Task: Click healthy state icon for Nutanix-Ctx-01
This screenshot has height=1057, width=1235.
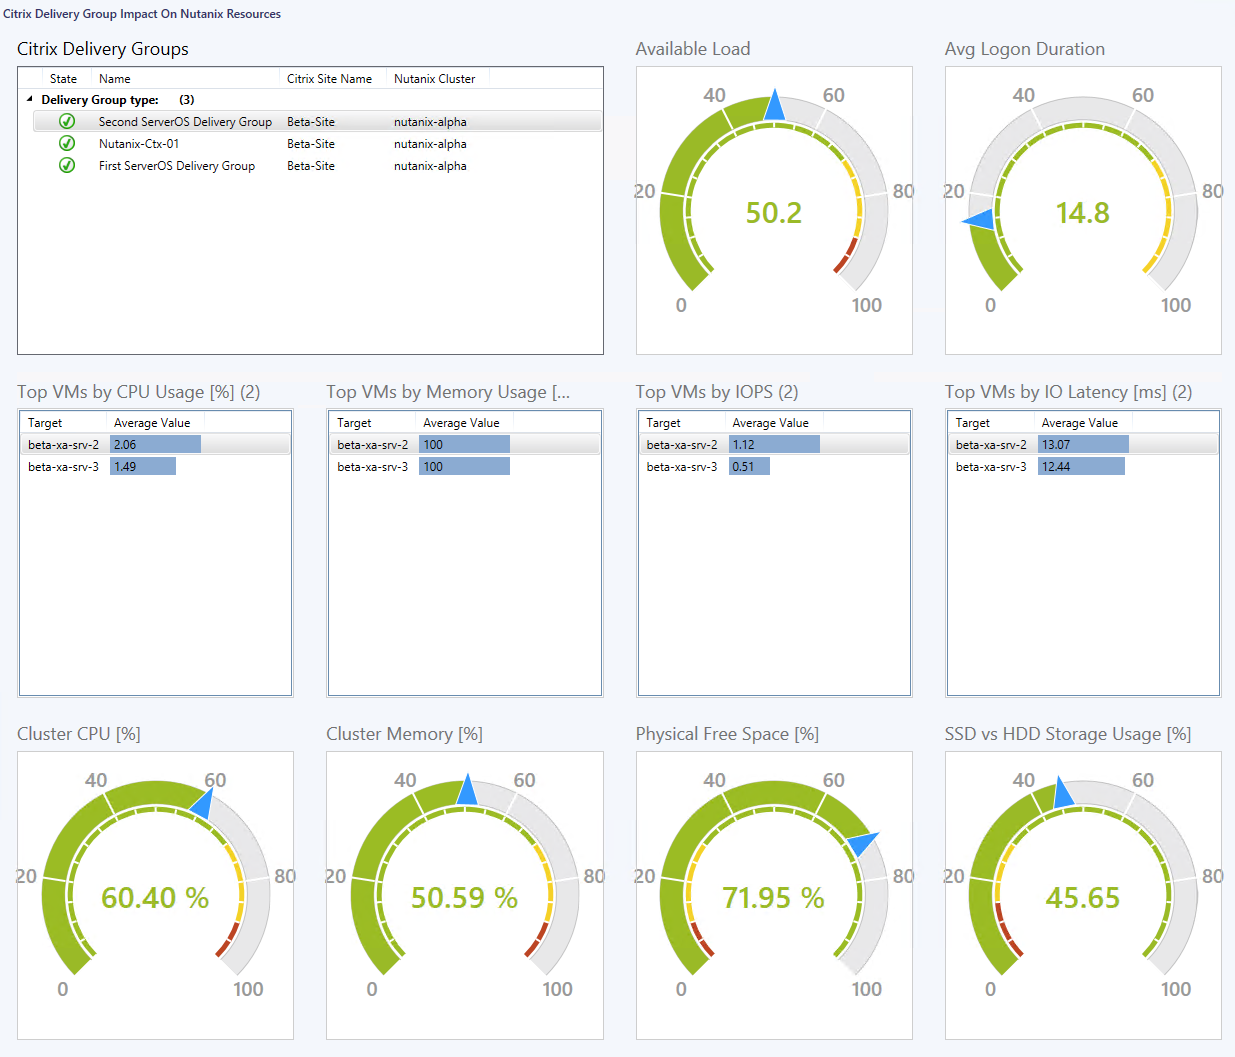Action: 67,143
